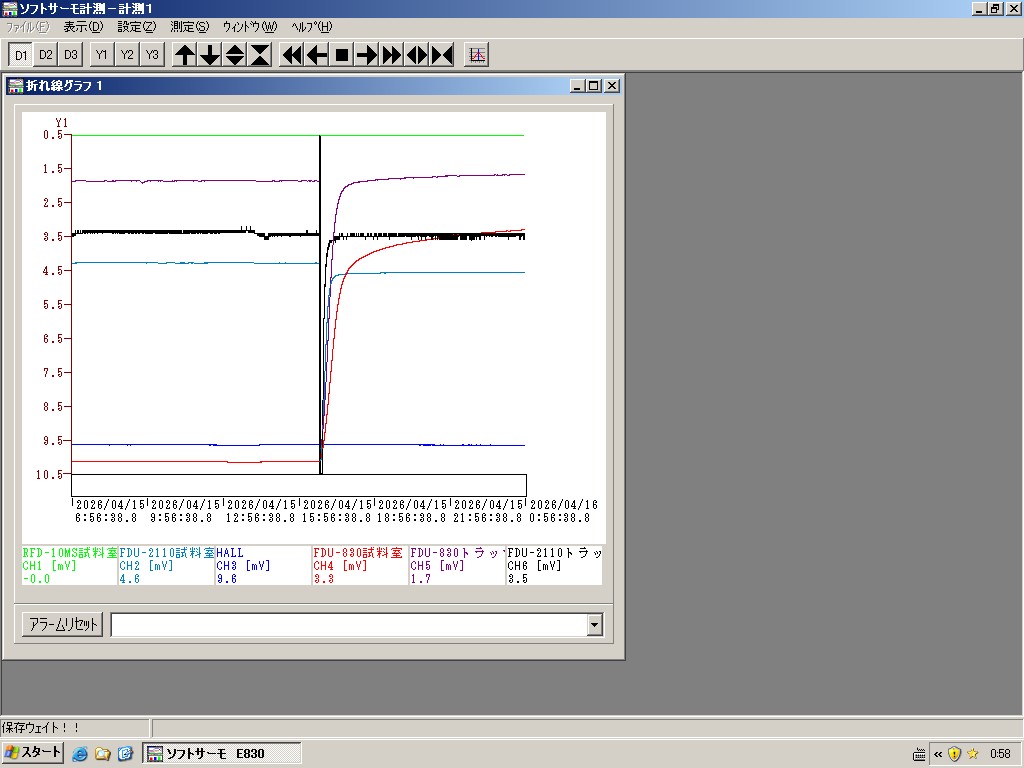Click the horizontal compress arrows icon
This screenshot has height=768, width=1024.
(442, 55)
